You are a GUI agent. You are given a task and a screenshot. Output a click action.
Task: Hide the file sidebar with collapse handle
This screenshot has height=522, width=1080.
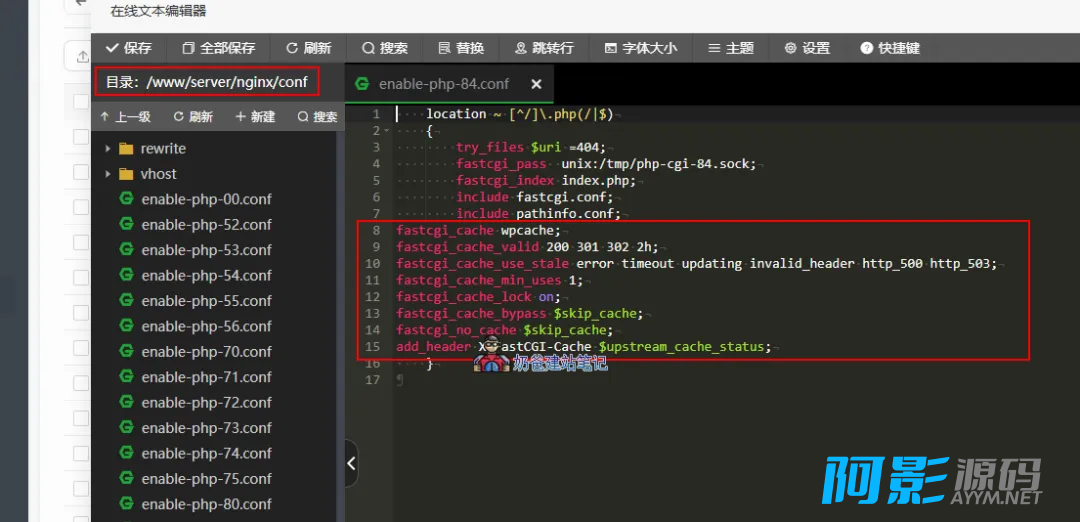pos(351,463)
